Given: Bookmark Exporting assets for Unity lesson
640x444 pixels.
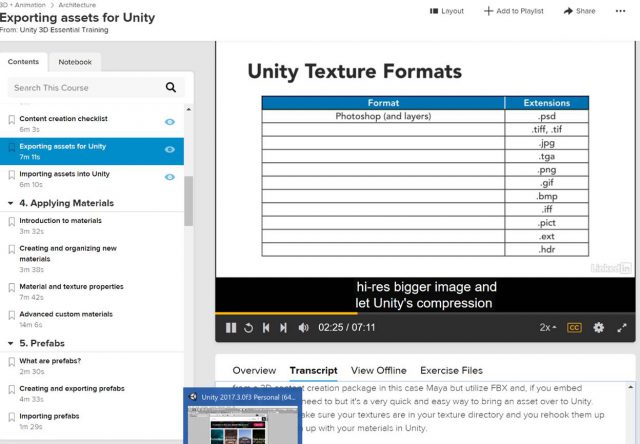Looking at the screenshot, I should coord(11,147).
